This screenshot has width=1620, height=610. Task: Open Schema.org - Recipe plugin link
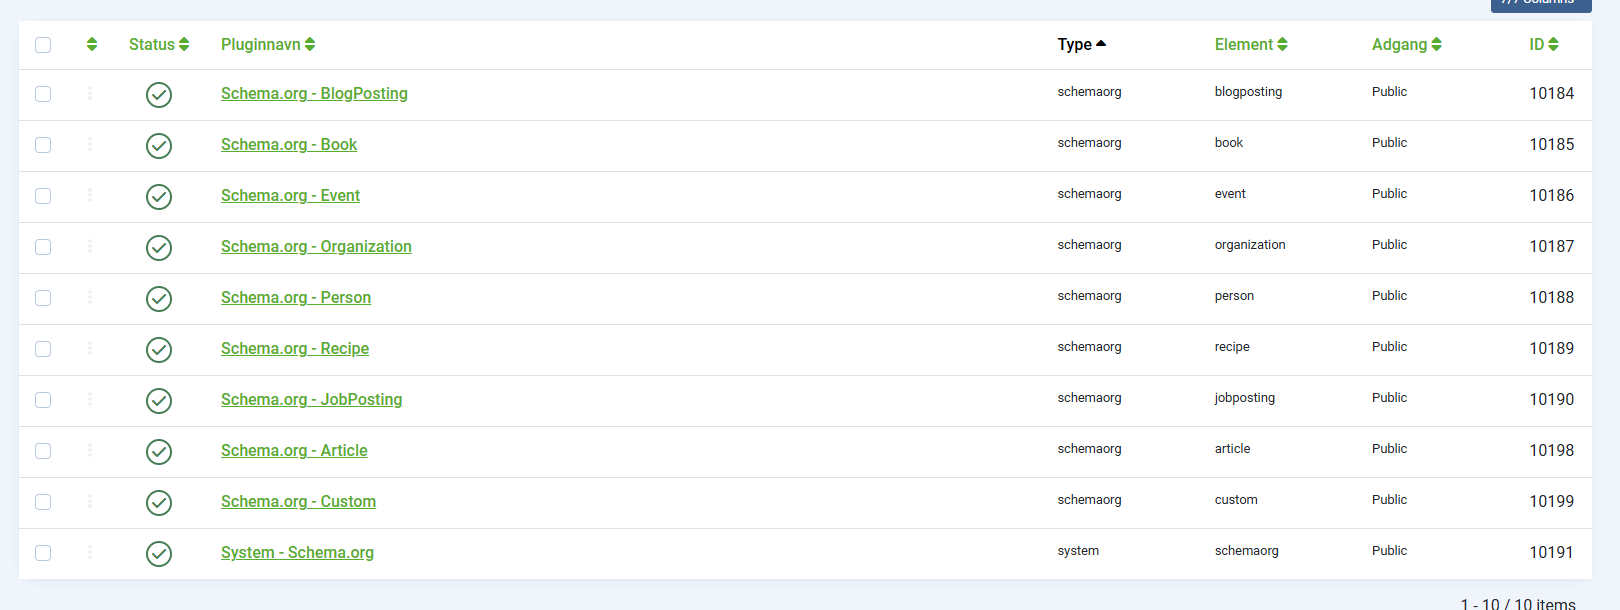pos(295,348)
